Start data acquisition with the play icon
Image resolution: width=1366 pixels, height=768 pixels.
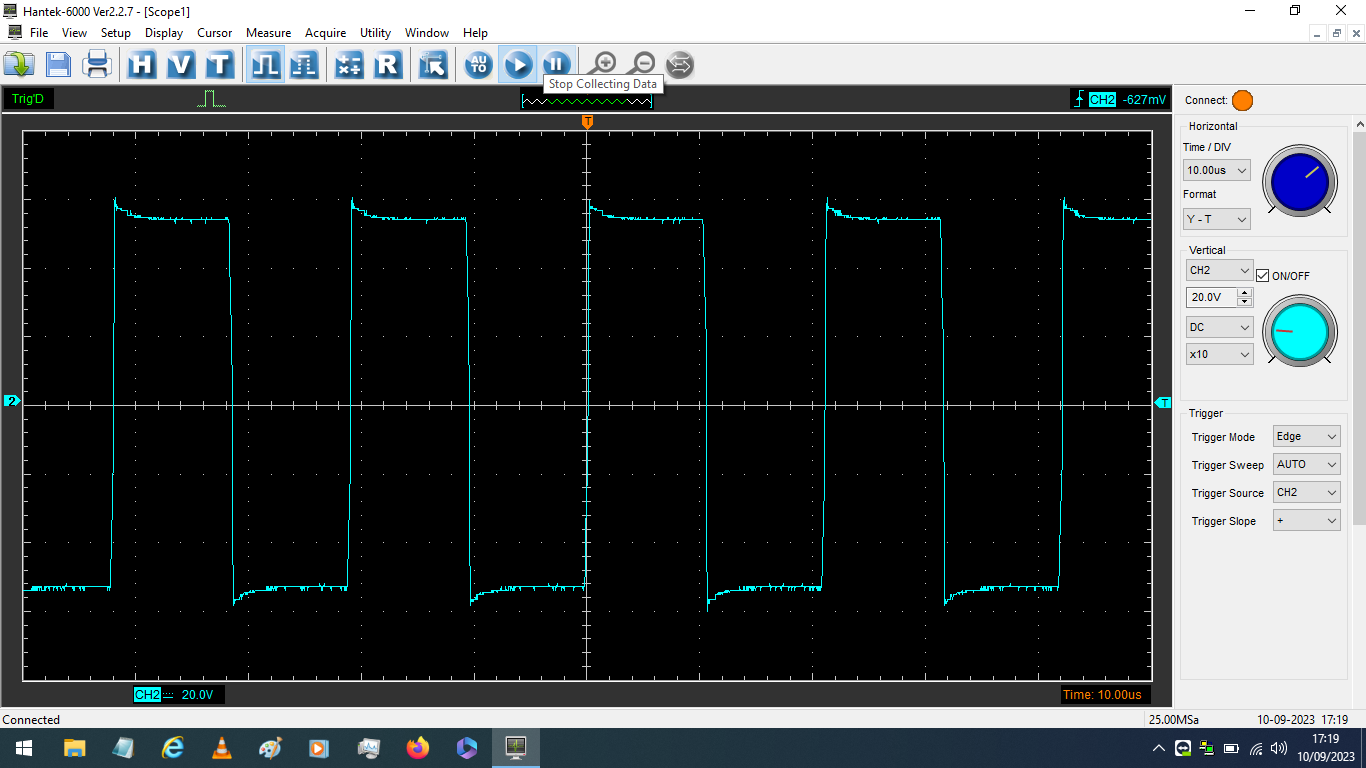click(518, 65)
